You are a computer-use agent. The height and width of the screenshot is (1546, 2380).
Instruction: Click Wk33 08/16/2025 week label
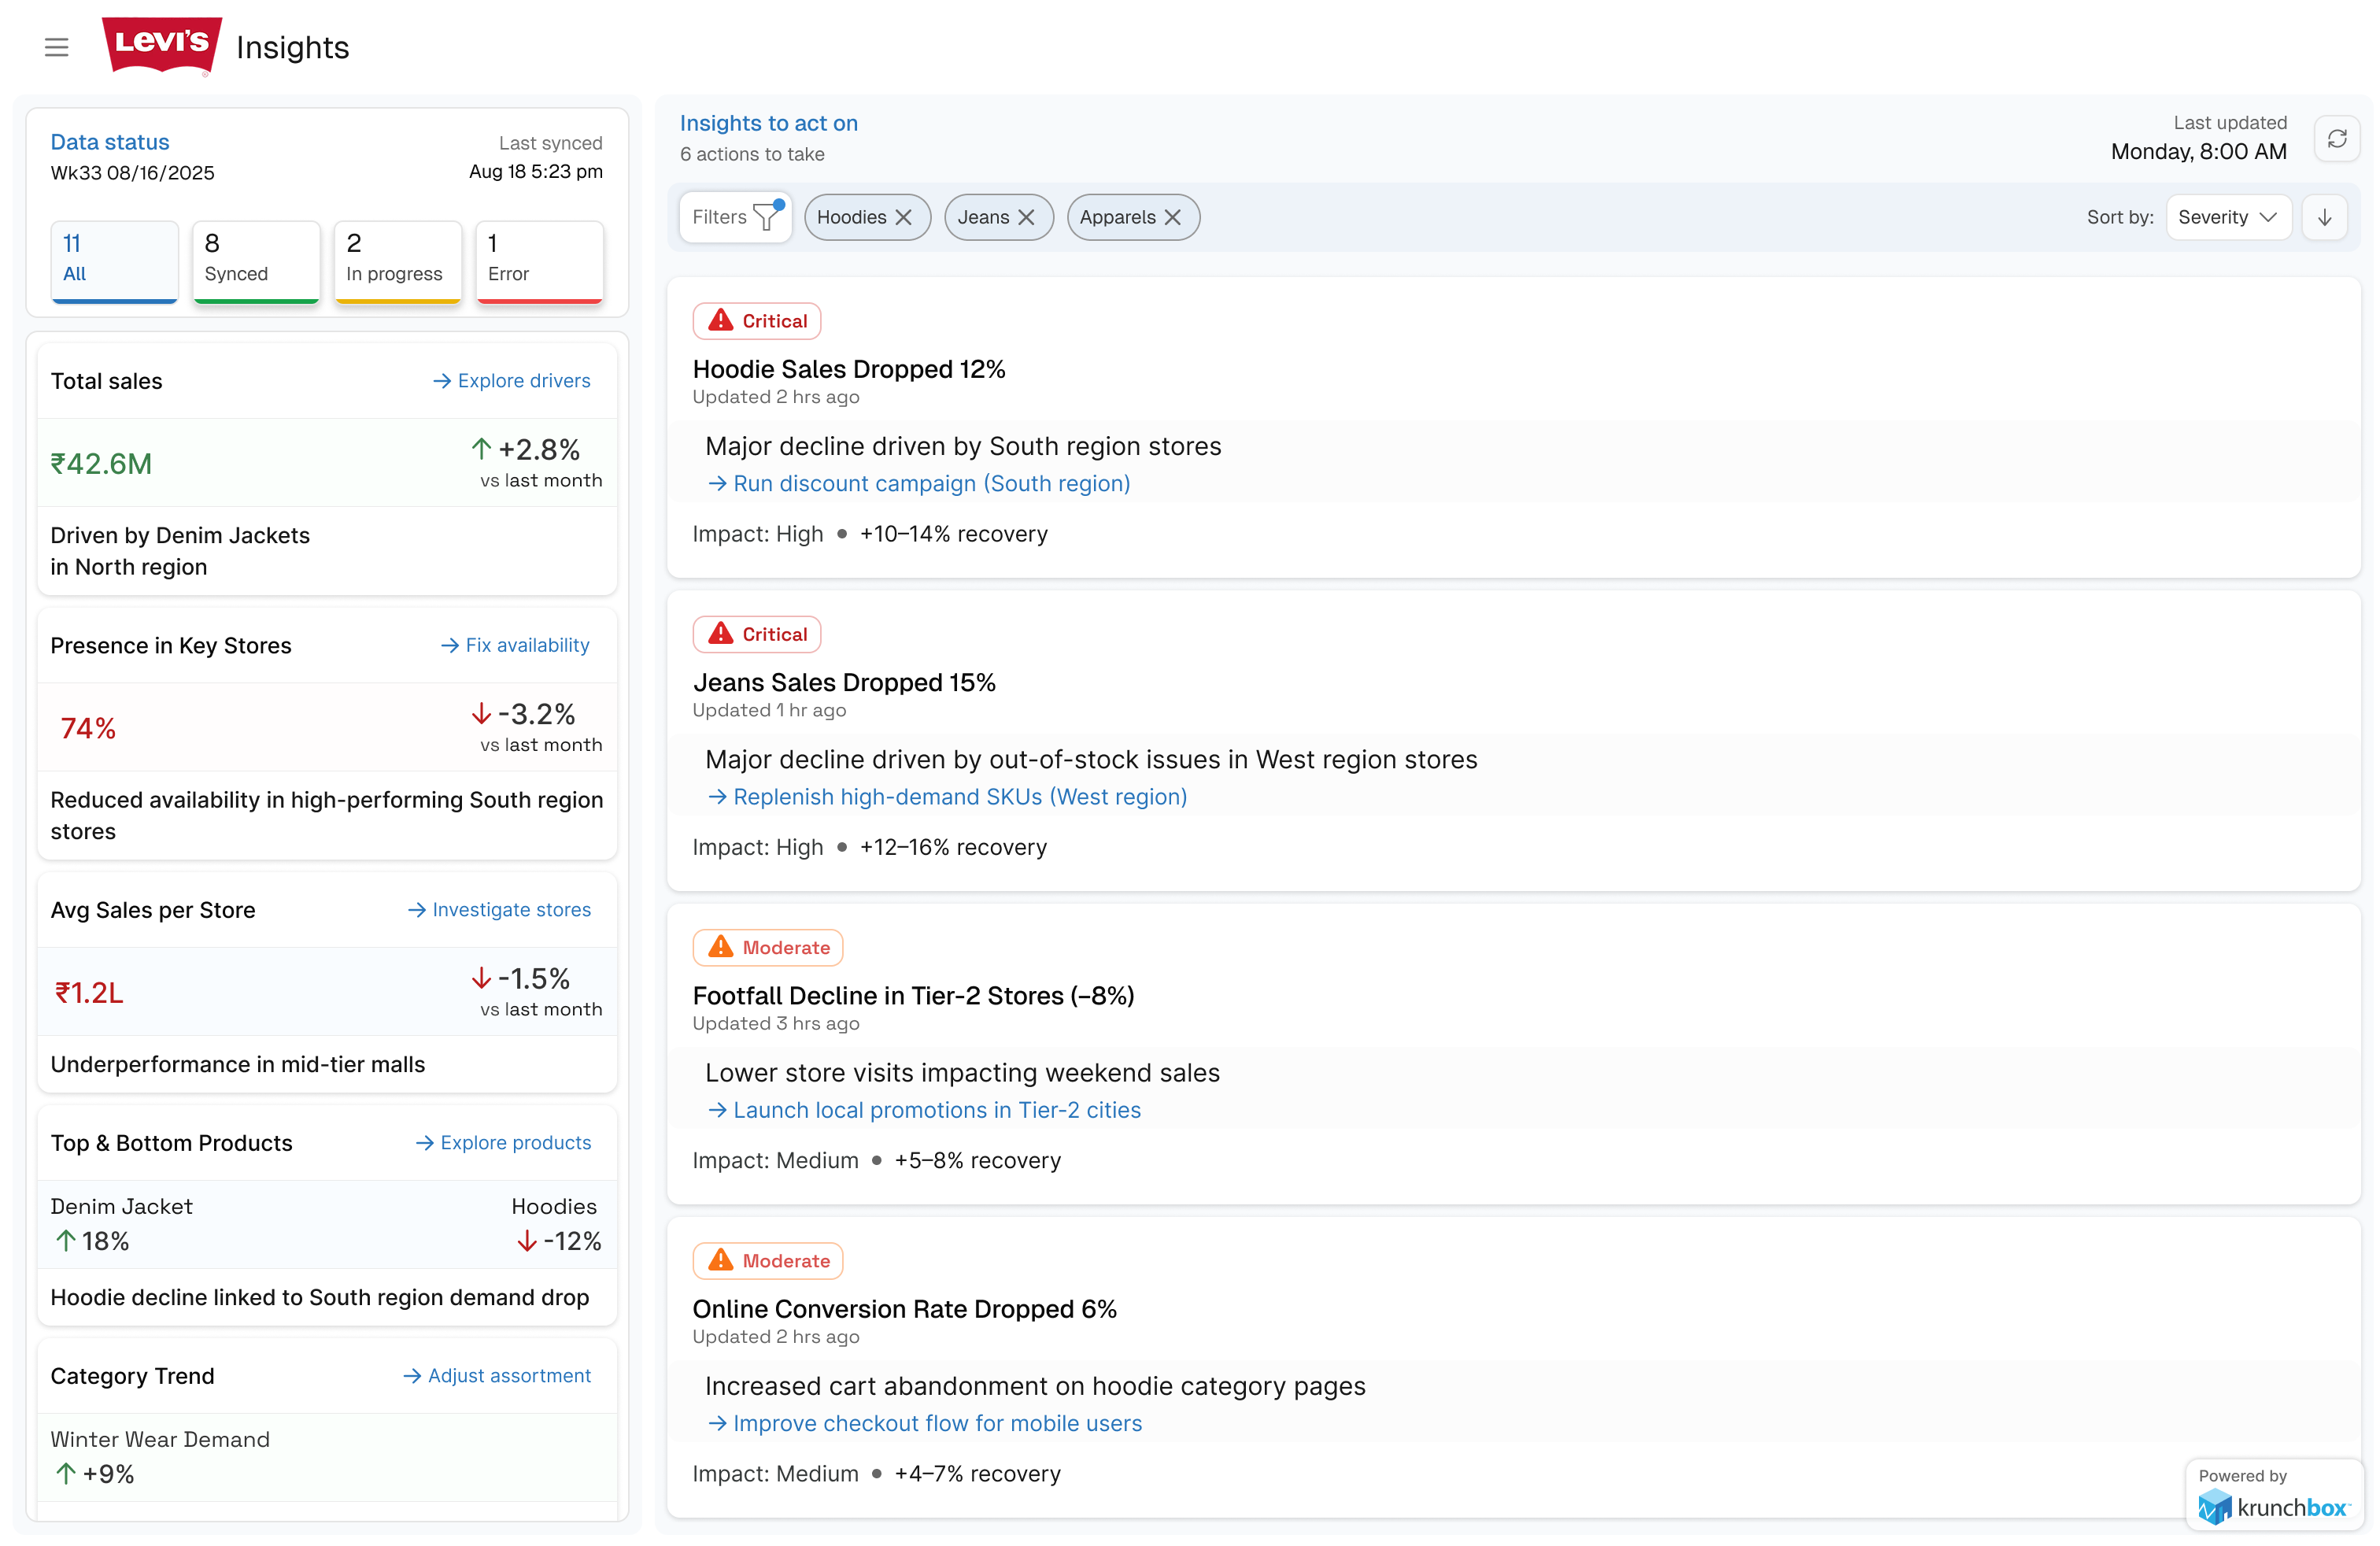tap(132, 172)
